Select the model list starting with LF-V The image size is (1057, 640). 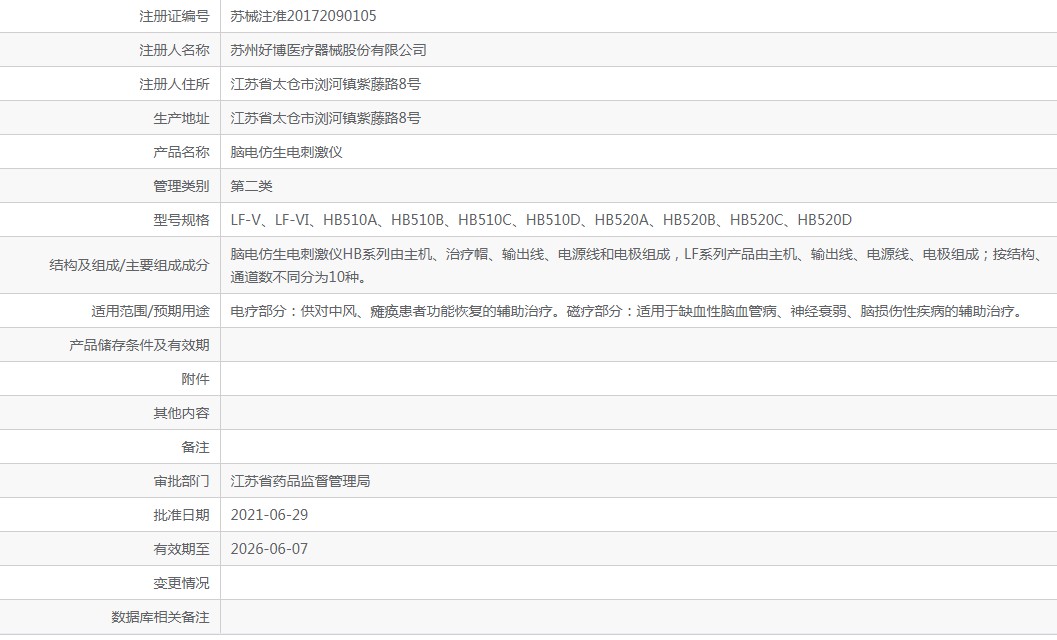click(x=541, y=220)
